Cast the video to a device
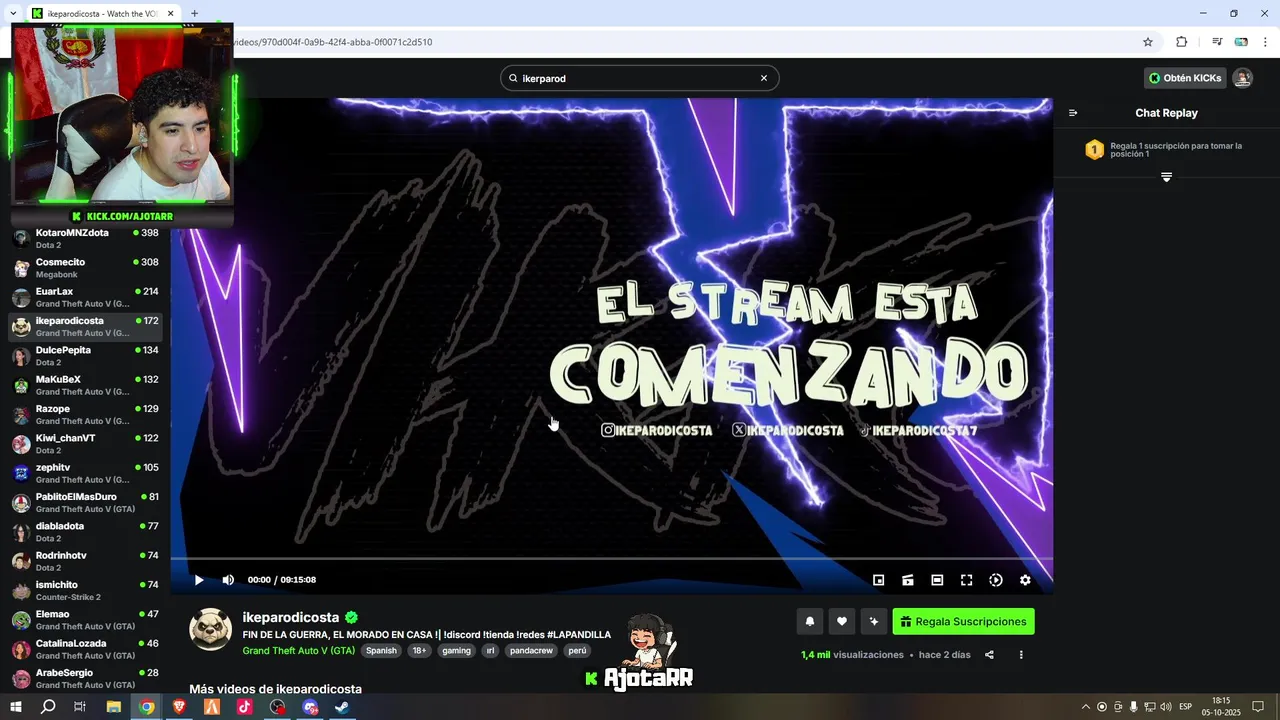 coord(908,580)
